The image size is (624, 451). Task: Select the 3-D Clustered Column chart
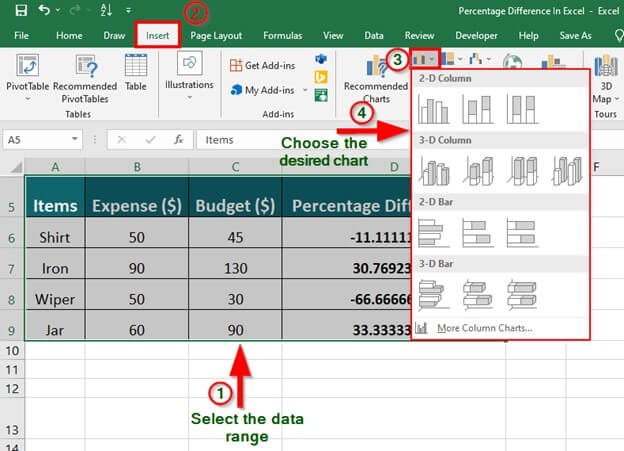coord(433,171)
